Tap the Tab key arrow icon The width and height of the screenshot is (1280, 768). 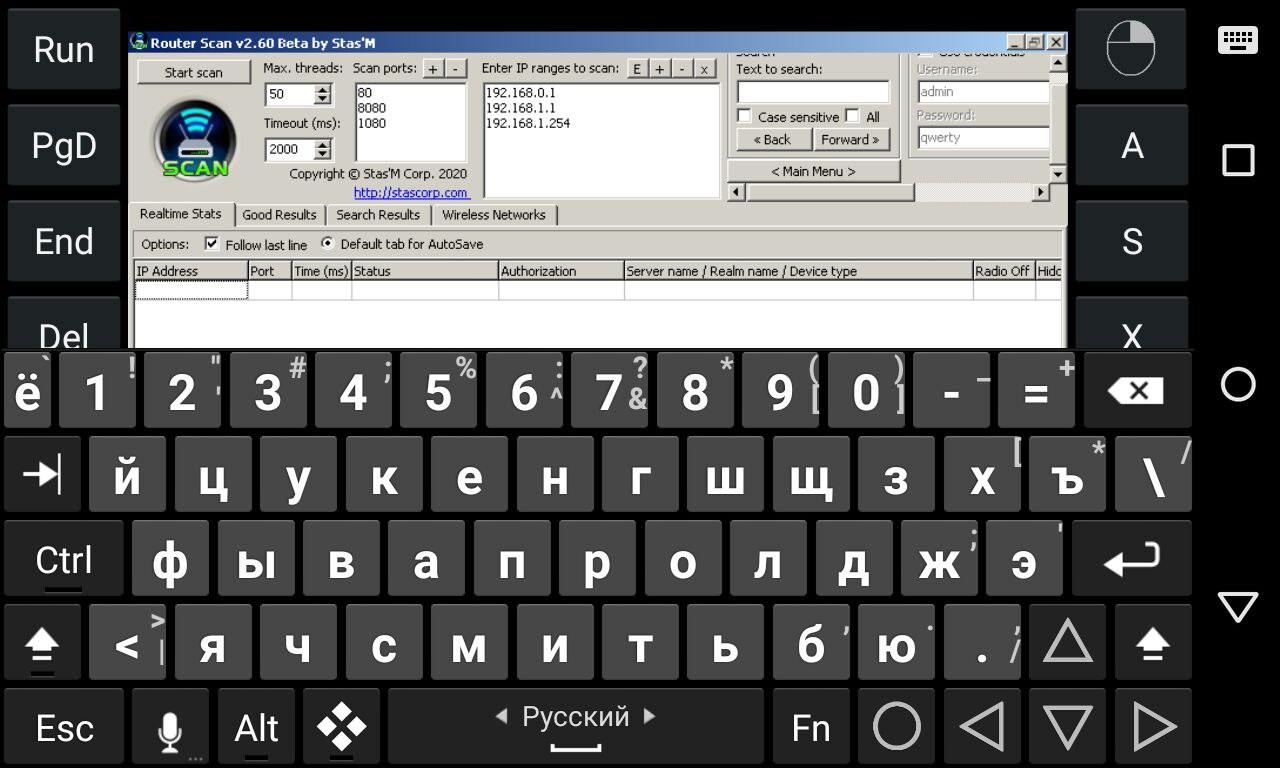coord(42,474)
